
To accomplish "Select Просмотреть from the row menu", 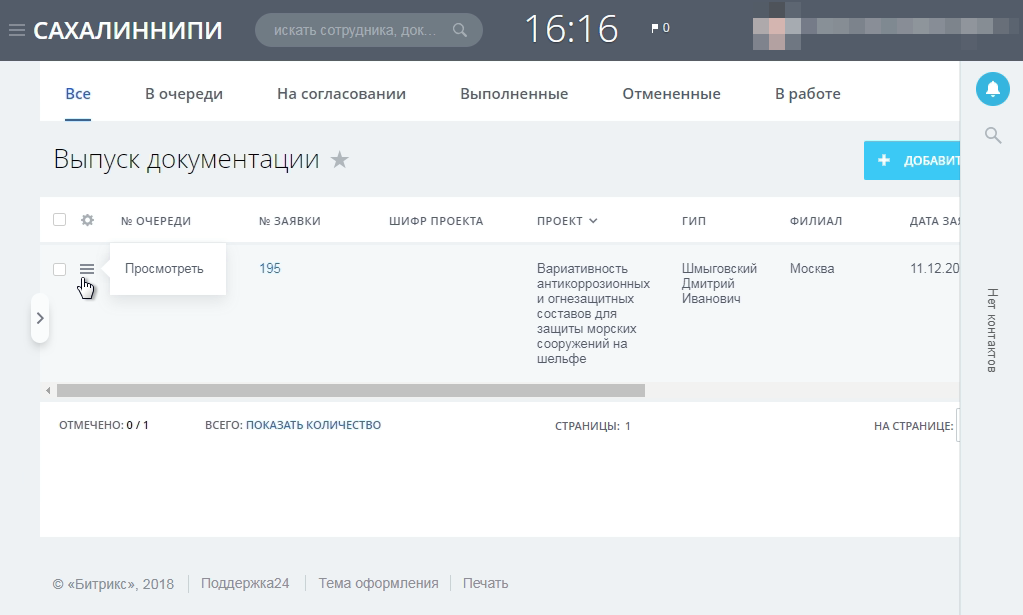I will pyautogui.click(x=164, y=269).
